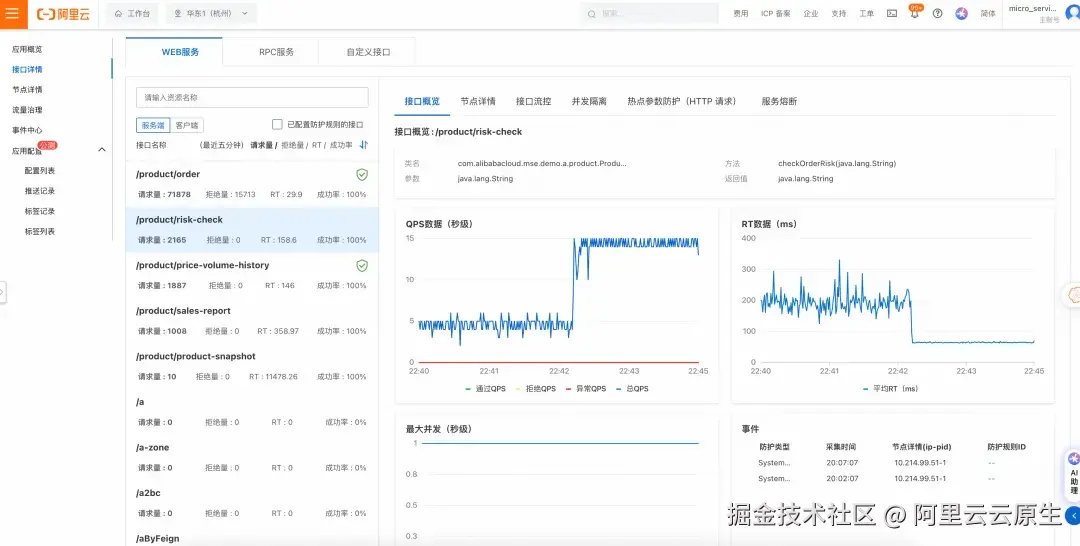Screen dimensions: 1080x546
Task: Open the 接口概览 tab
Action: point(422,101)
